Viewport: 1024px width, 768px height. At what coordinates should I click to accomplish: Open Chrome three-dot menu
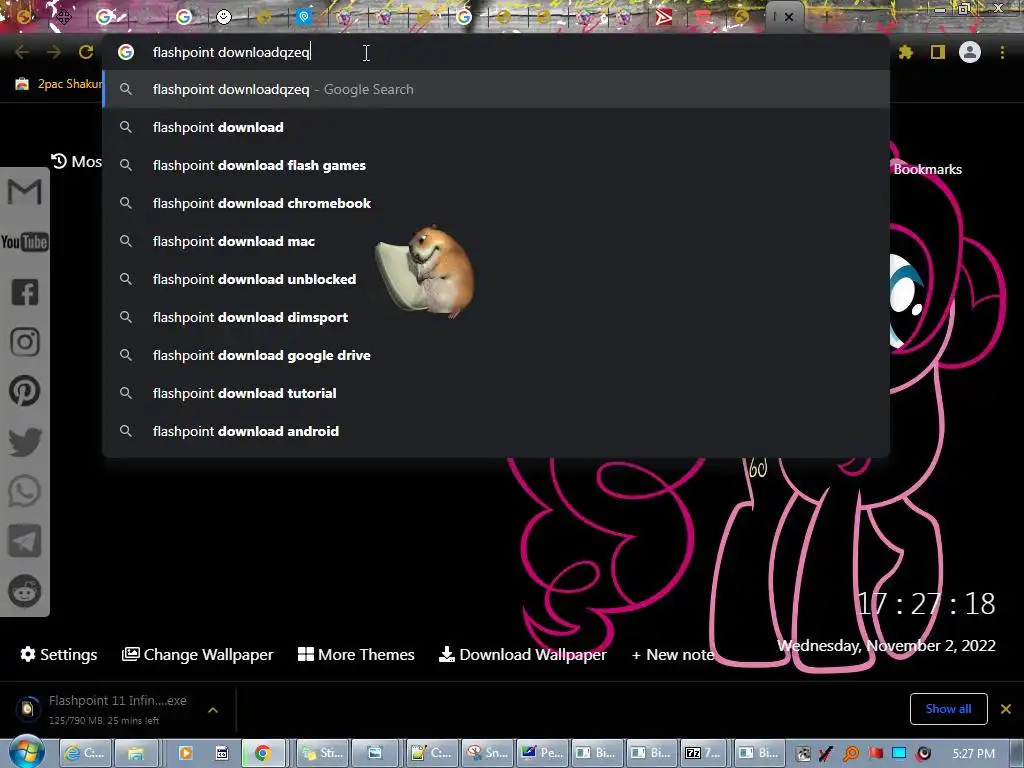click(1002, 52)
